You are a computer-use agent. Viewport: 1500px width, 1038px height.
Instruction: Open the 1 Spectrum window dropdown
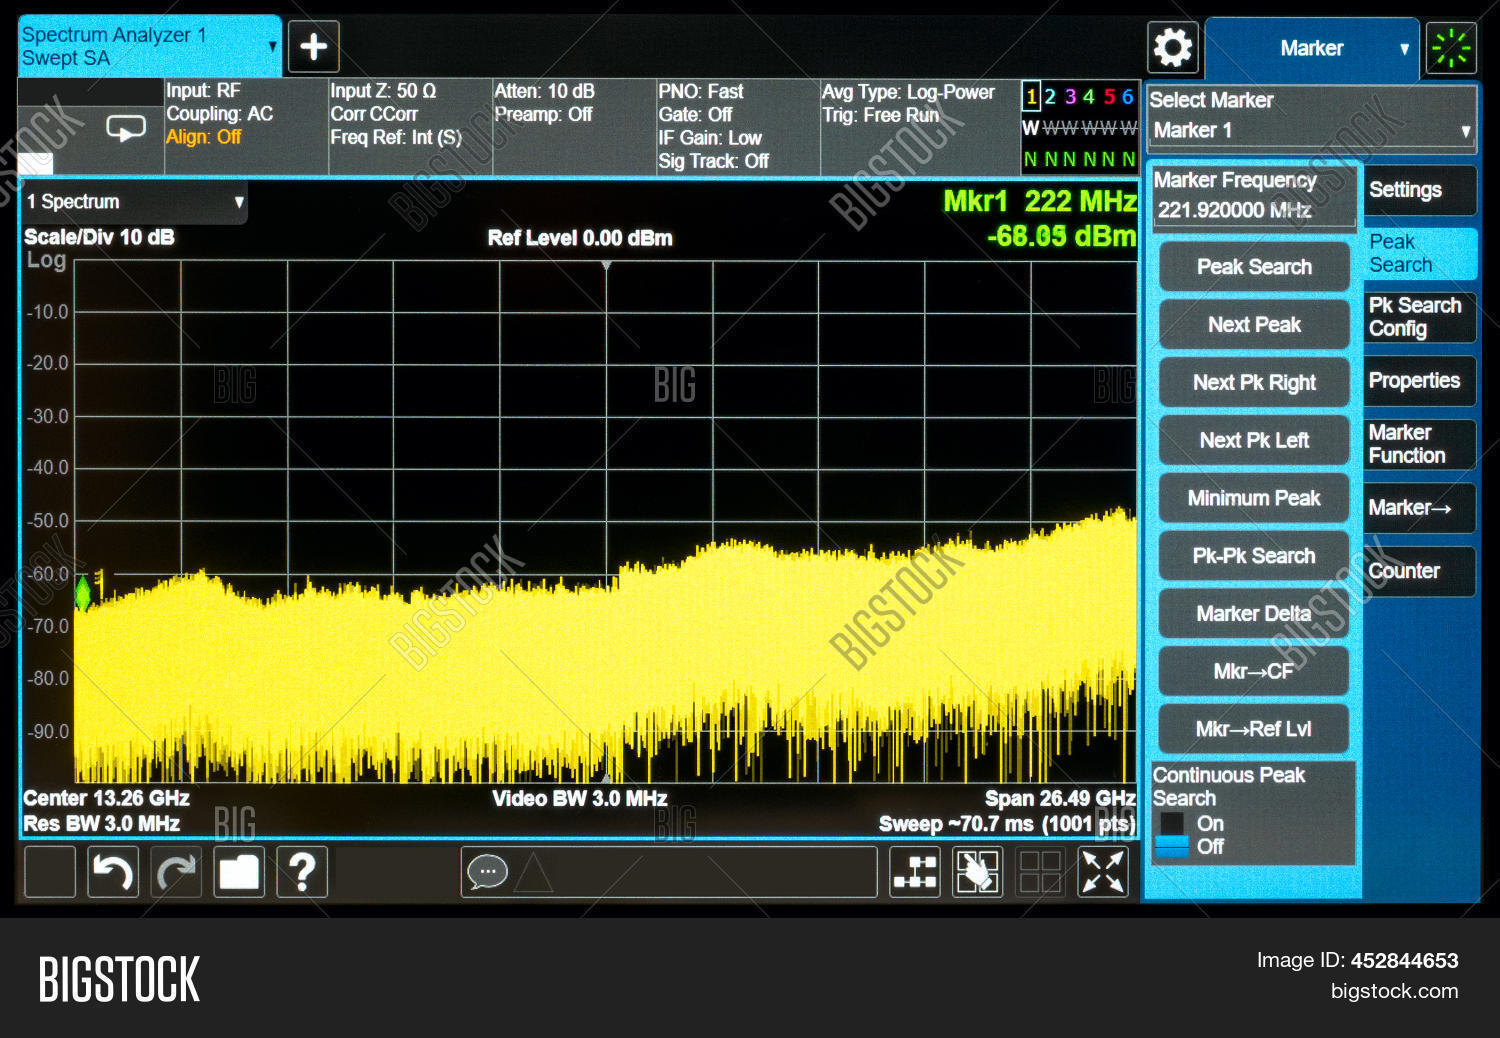[135, 202]
